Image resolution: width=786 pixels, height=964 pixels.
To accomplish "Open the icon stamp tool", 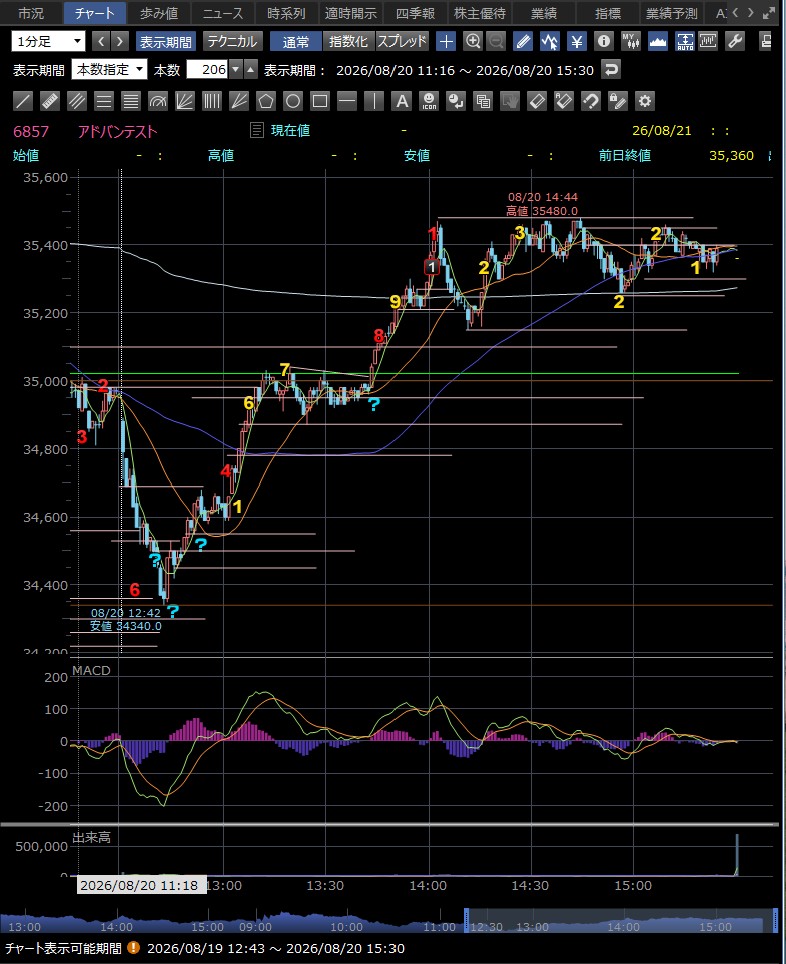I will point(429,101).
